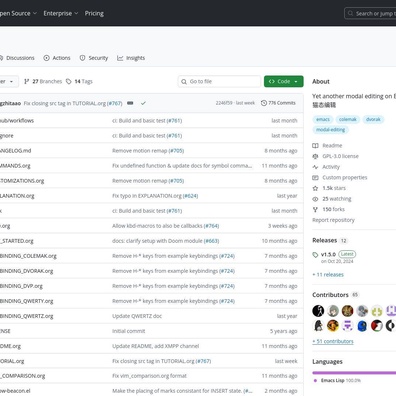View the 150 forks link
This screenshot has height=396, width=396.
tap(333, 209)
